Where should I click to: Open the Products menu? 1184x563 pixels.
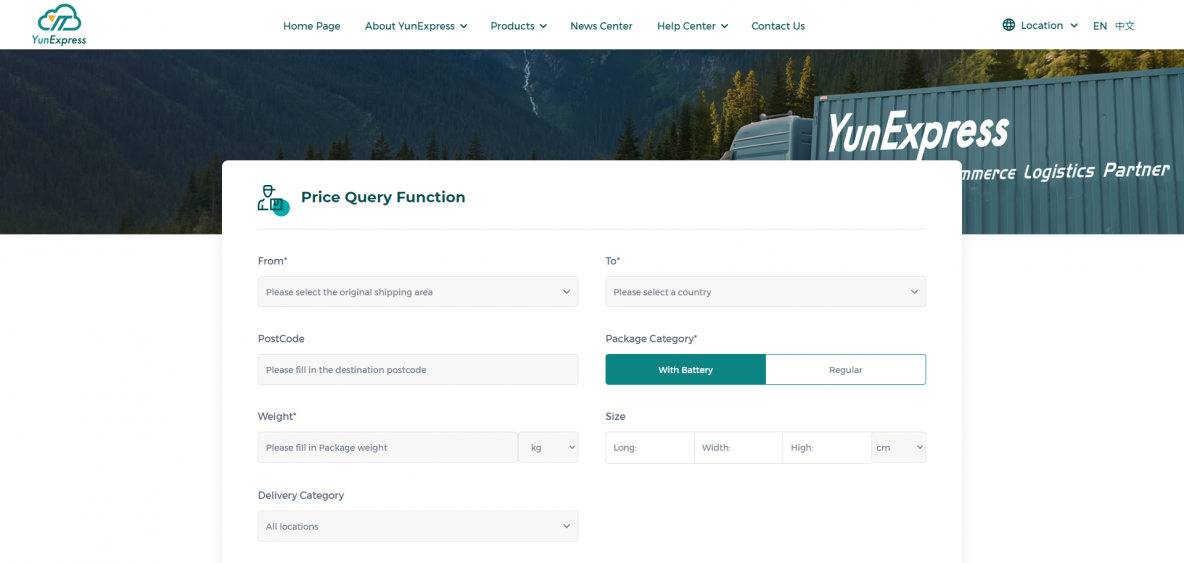click(518, 26)
